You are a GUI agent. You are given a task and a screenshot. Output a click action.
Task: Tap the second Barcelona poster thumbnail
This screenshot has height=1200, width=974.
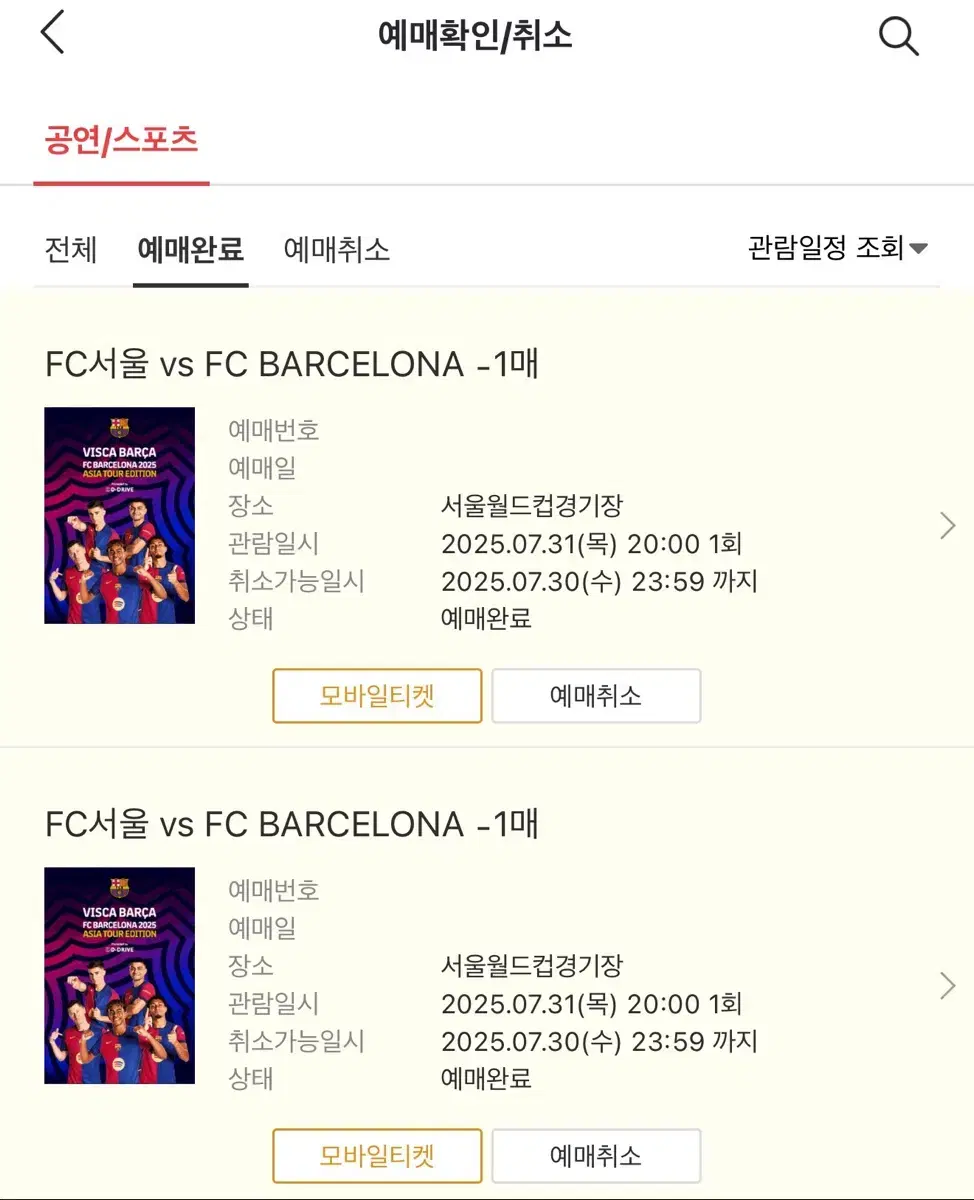pyautogui.click(x=120, y=976)
